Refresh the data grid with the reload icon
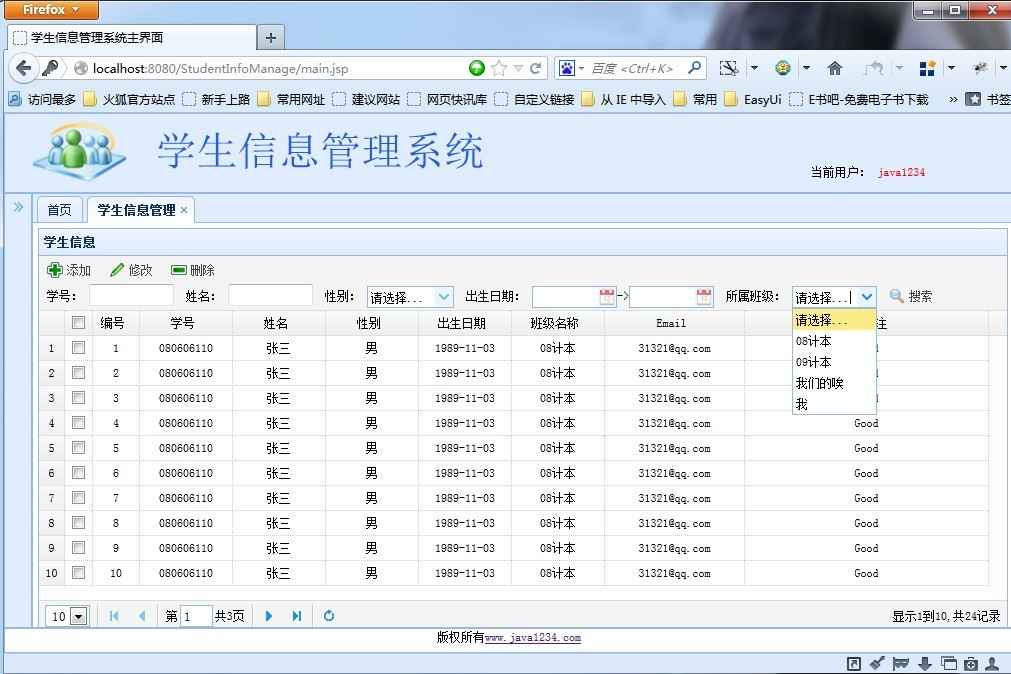This screenshot has width=1011, height=674. click(329, 616)
